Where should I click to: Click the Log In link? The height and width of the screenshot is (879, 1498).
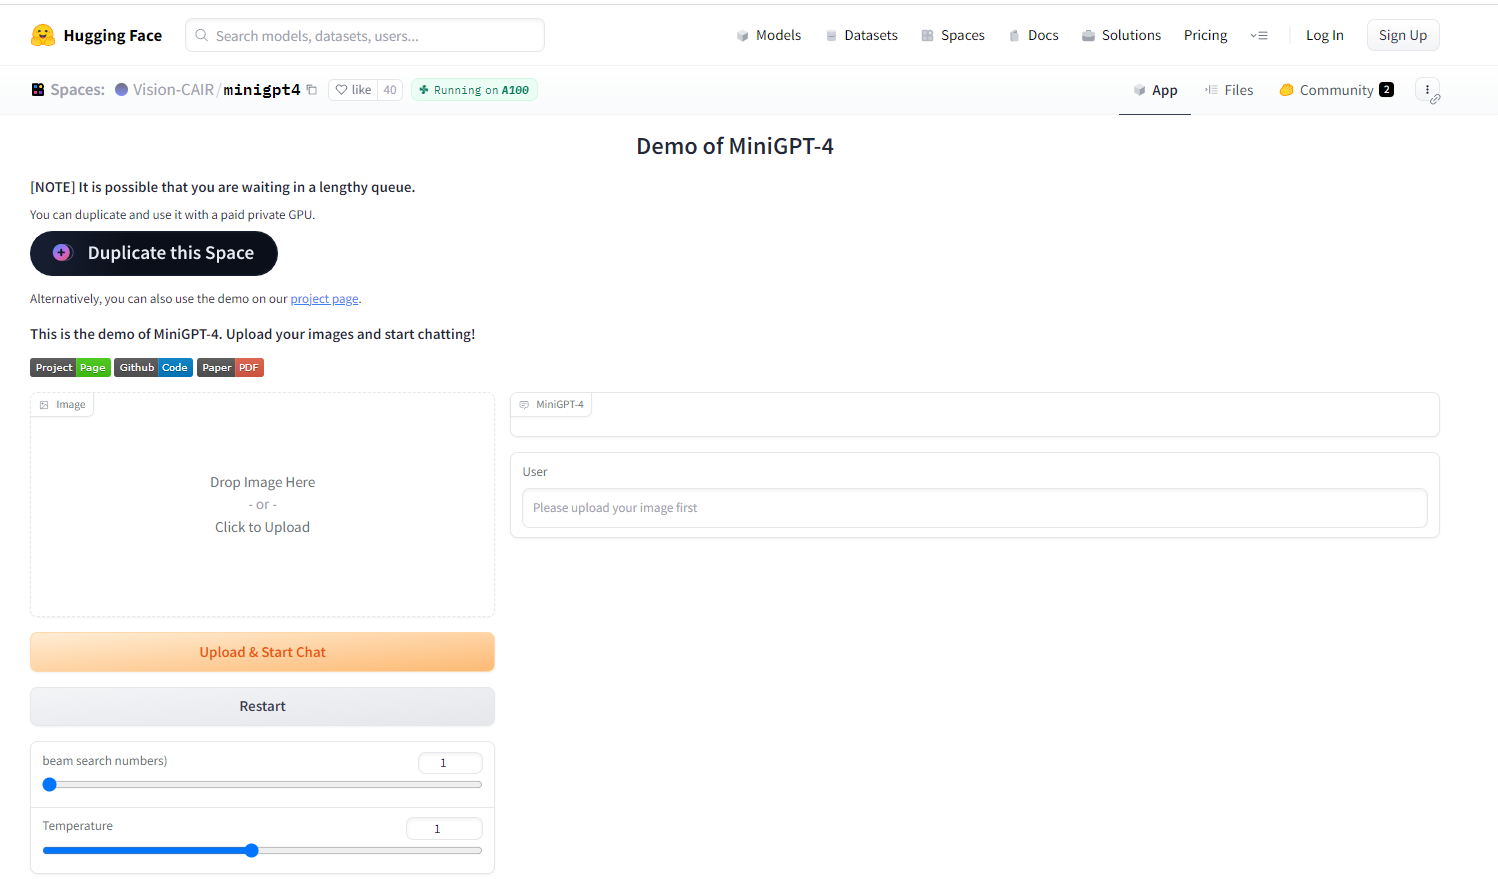click(x=1324, y=35)
